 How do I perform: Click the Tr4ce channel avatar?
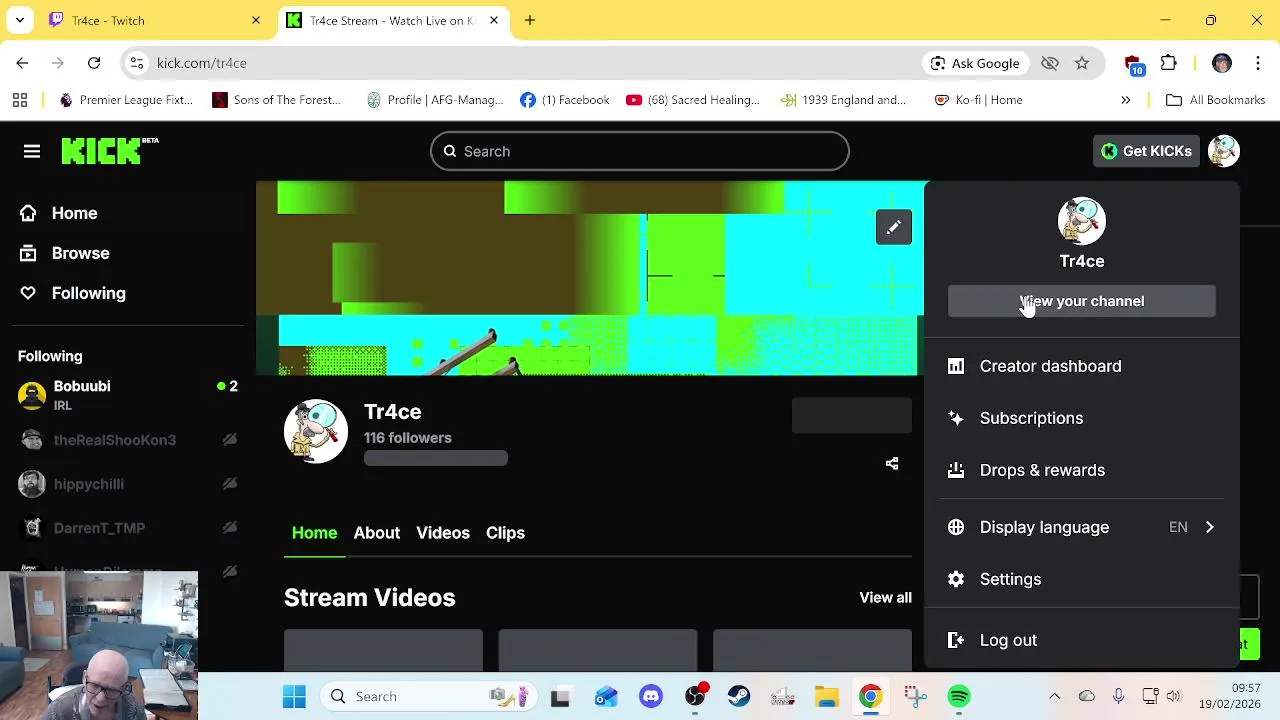316,431
